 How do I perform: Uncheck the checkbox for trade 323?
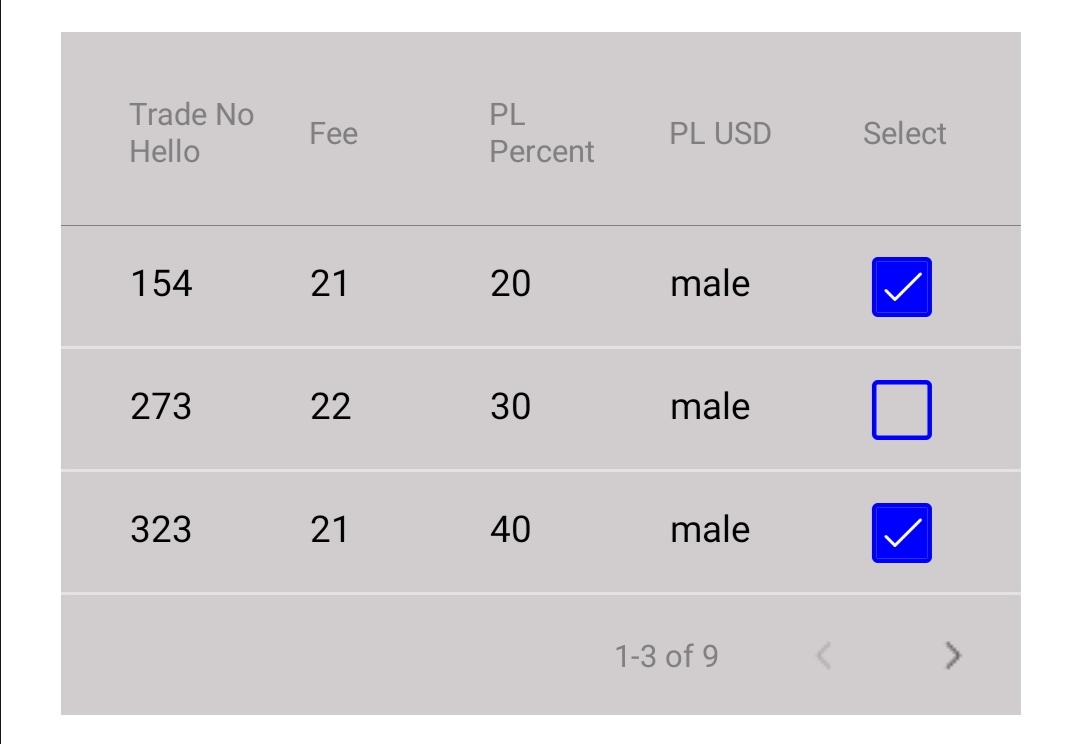point(901,533)
